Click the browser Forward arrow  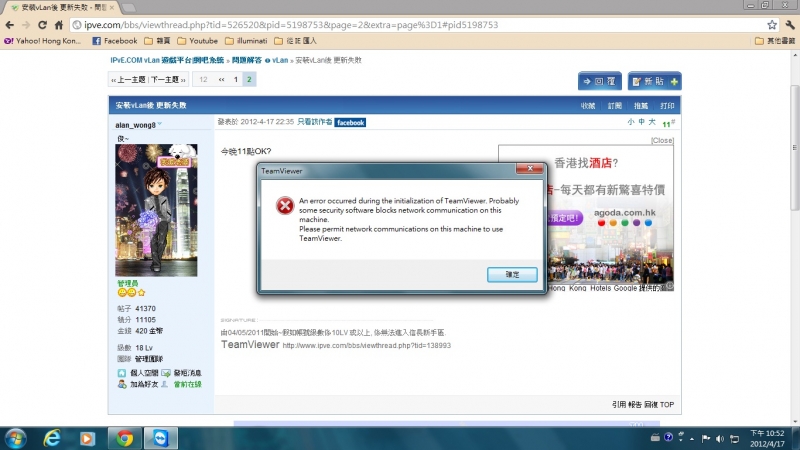point(26,25)
